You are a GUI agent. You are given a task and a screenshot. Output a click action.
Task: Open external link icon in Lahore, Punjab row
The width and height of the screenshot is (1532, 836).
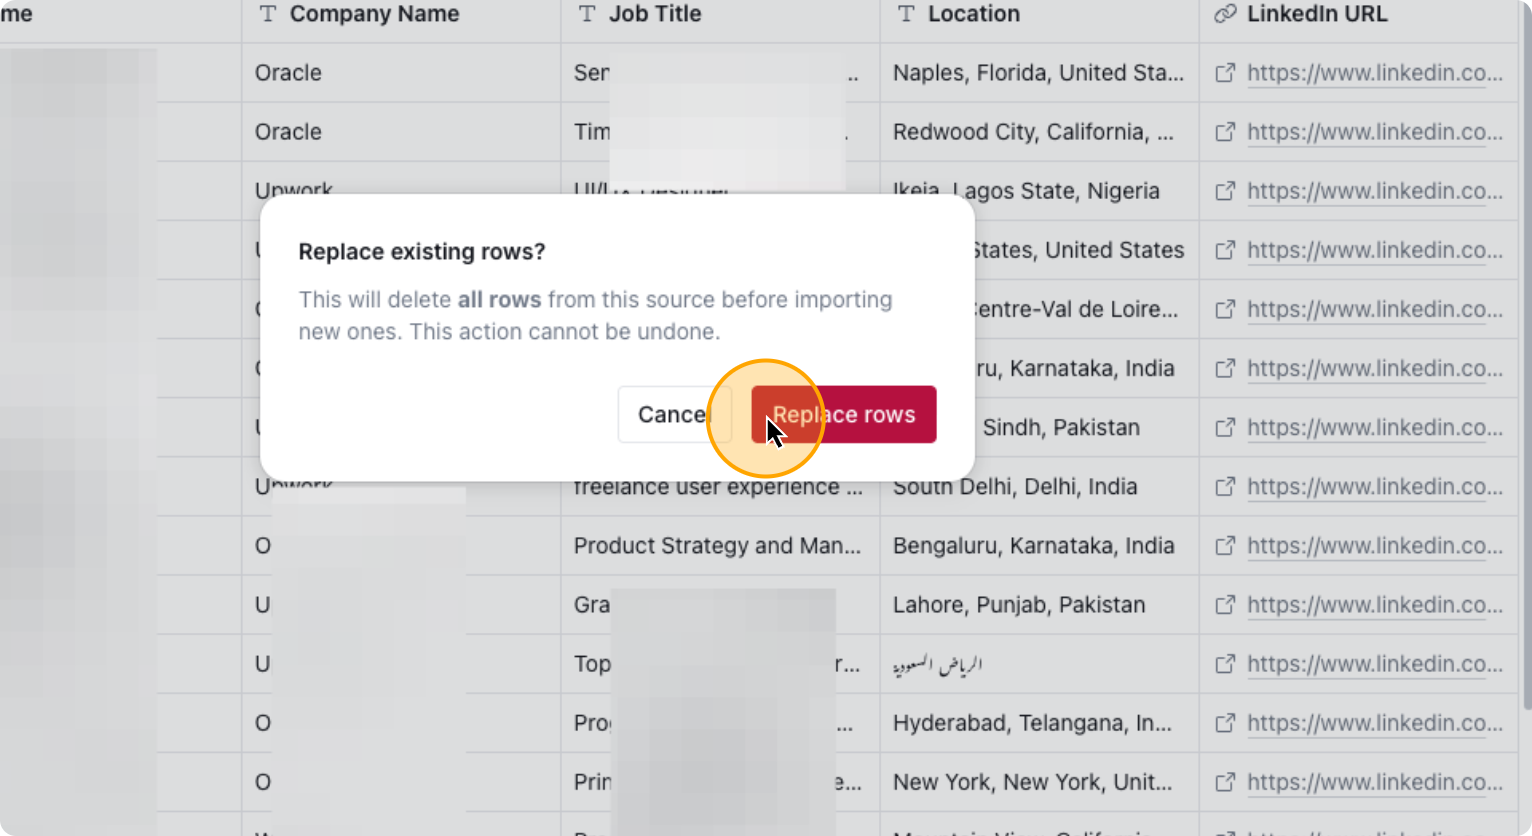tap(1225, 605)
